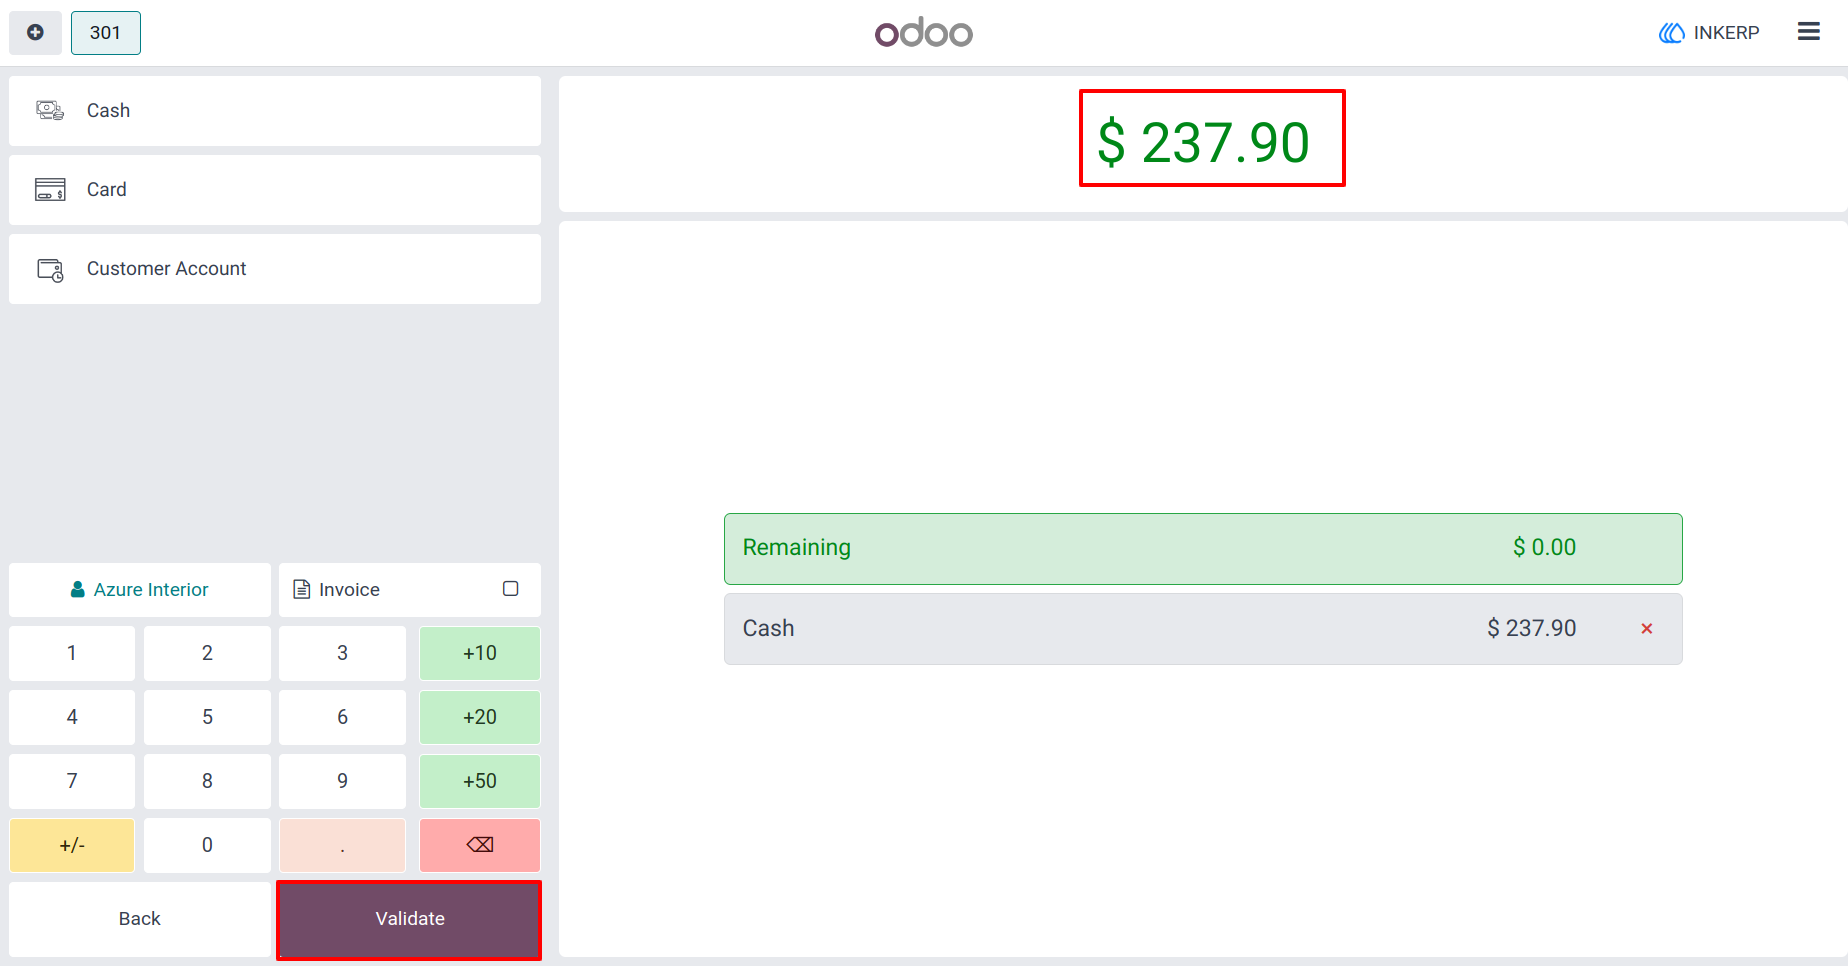Select the Cash $ 237.90 payment line
Image resolution: width=1848 pixels, height=966 pixels.
tap(1203, 629)
